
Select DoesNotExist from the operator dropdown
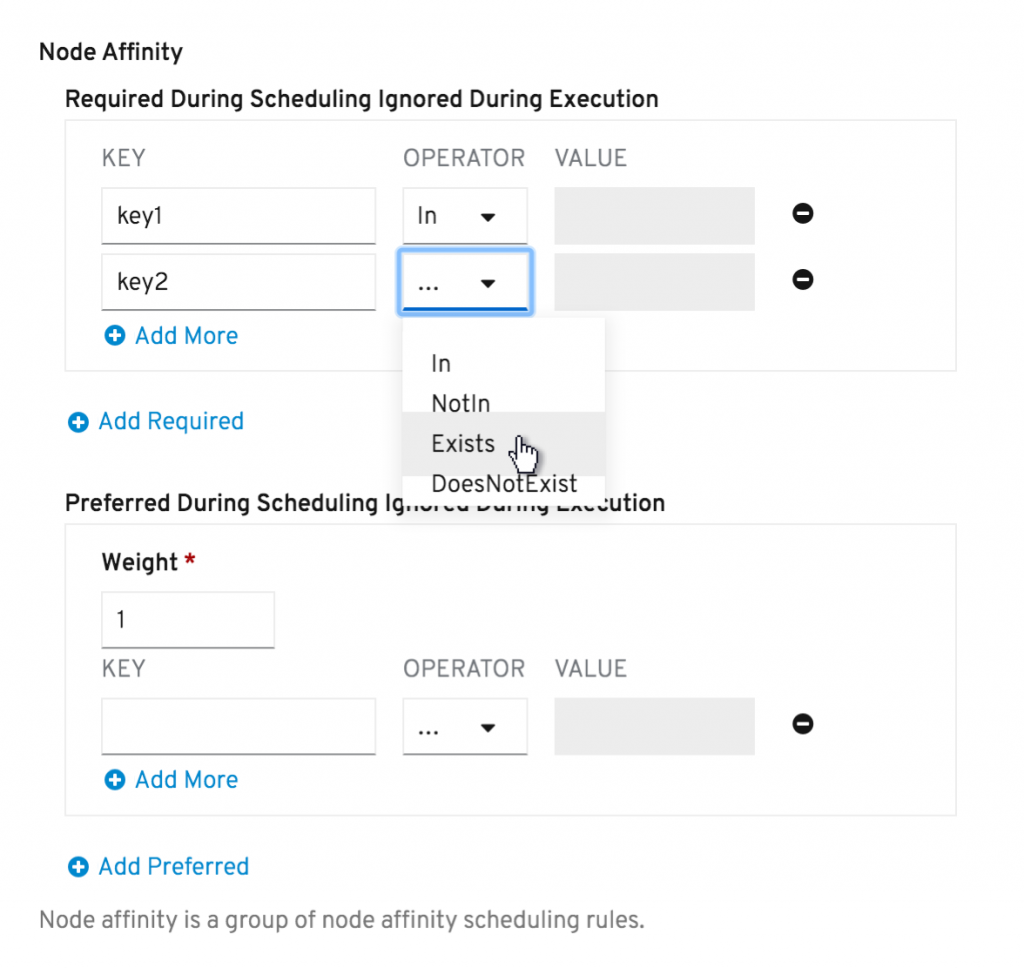click(x=504, y=484)
